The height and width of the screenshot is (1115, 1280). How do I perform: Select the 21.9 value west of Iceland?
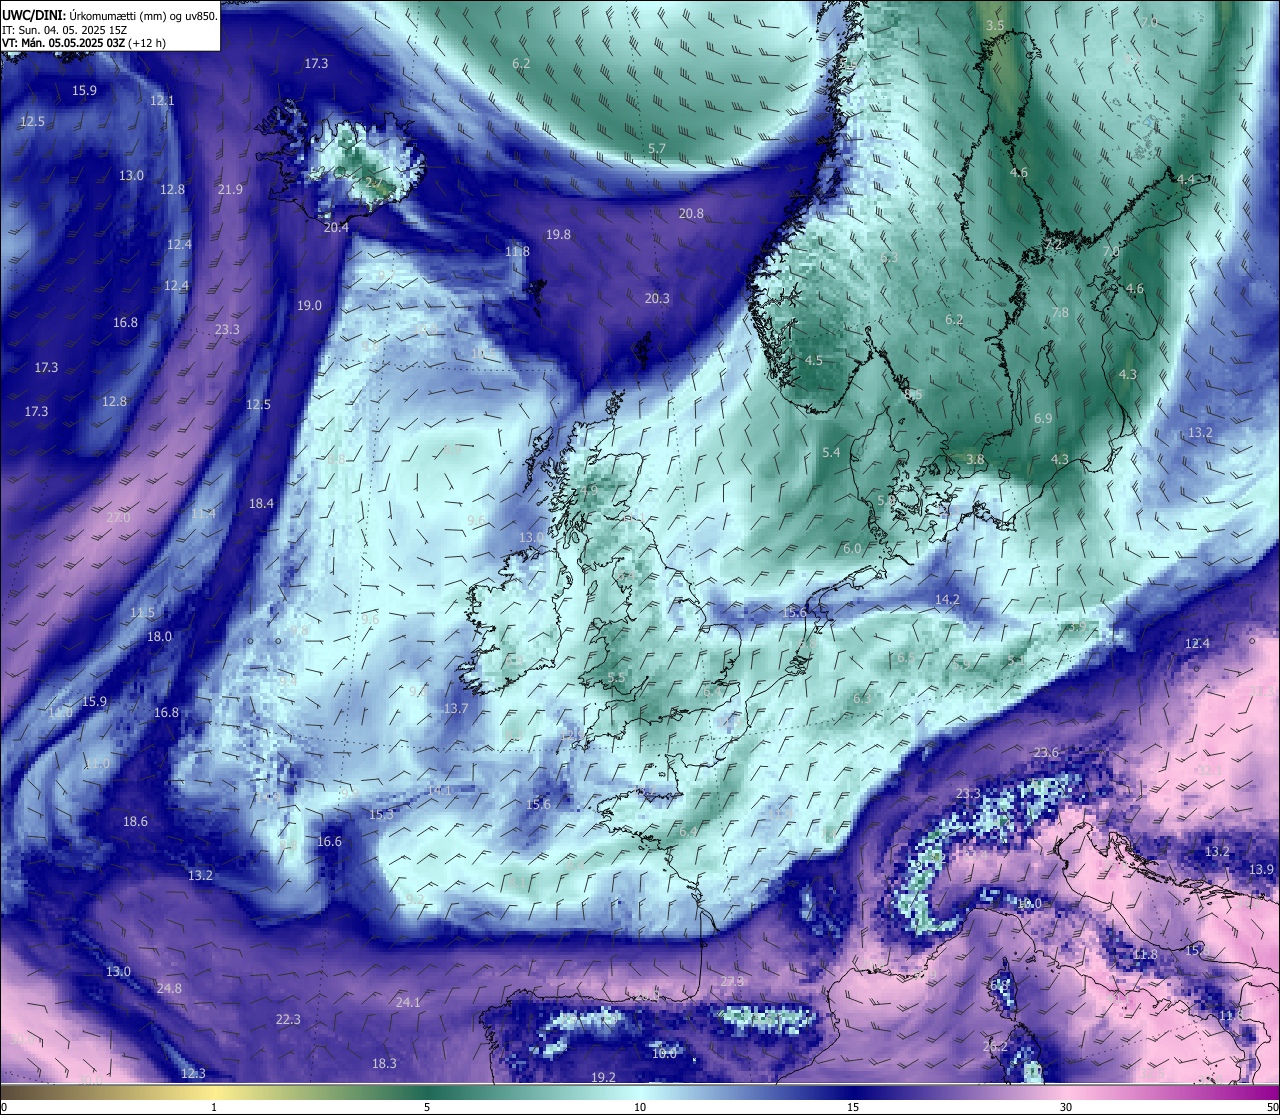tap(230, 190)
